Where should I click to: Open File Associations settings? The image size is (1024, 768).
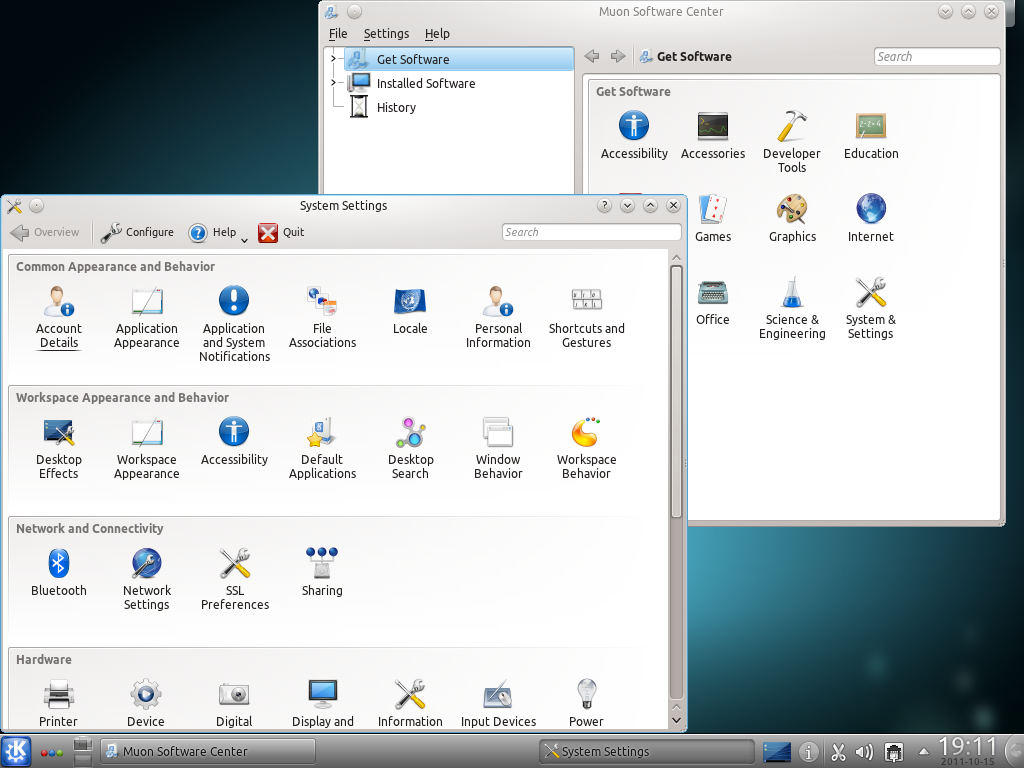click(322, 317)
